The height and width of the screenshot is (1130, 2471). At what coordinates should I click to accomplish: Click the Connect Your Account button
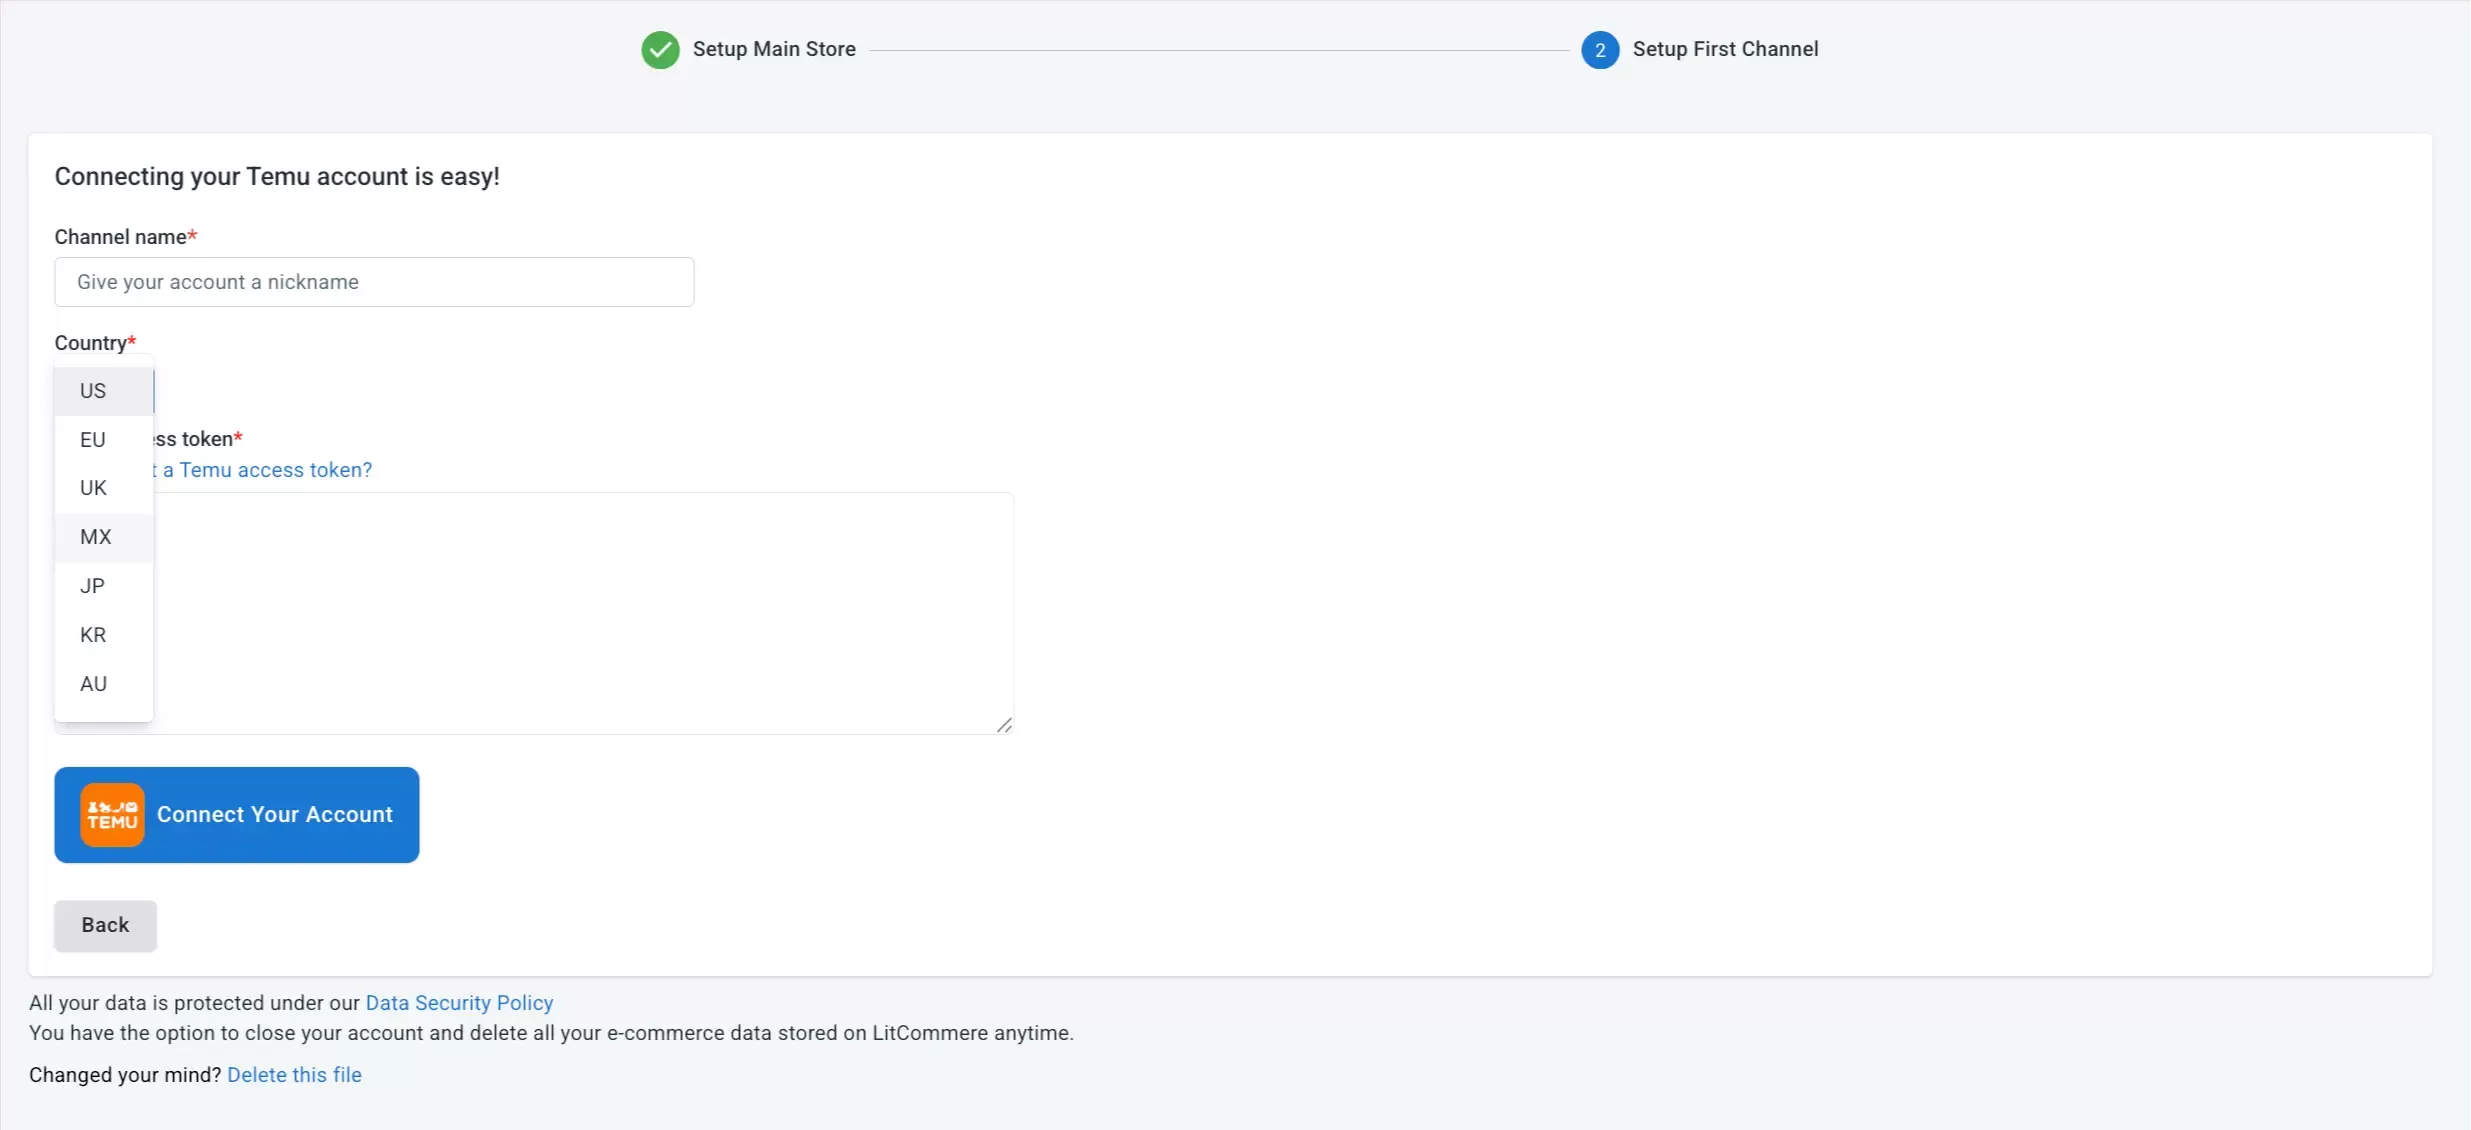pos(274,814)
